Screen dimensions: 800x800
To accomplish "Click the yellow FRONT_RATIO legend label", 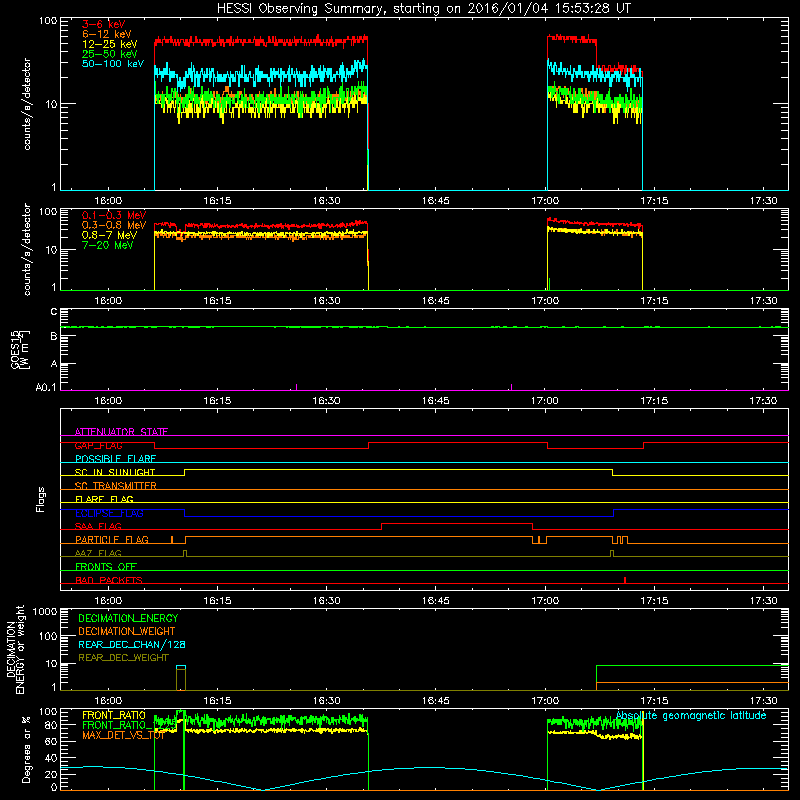I will click(114, 715).
